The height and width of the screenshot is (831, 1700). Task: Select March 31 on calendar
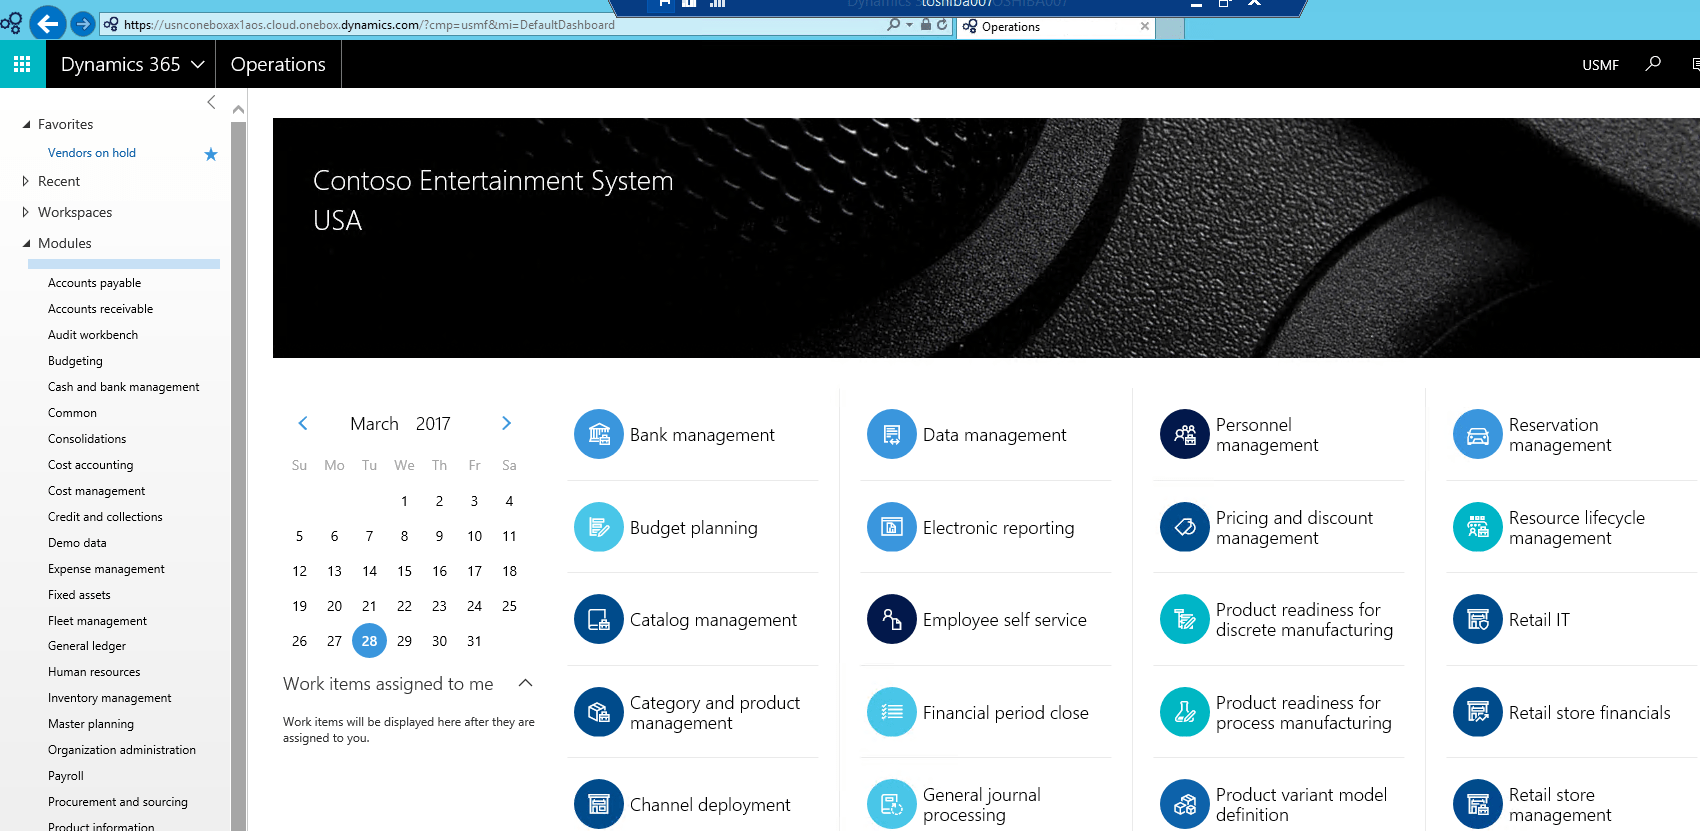474,641
